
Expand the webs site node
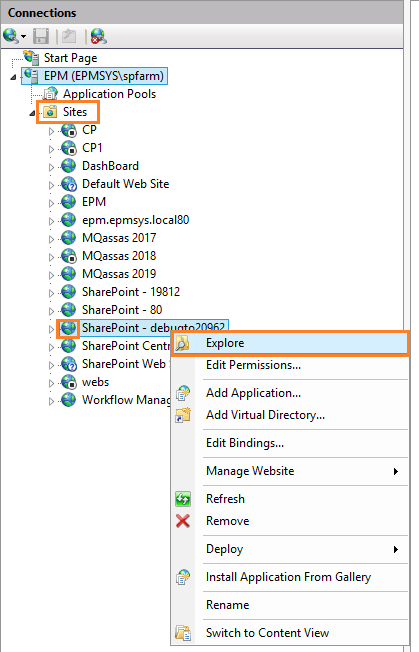(x=52, y=383)
